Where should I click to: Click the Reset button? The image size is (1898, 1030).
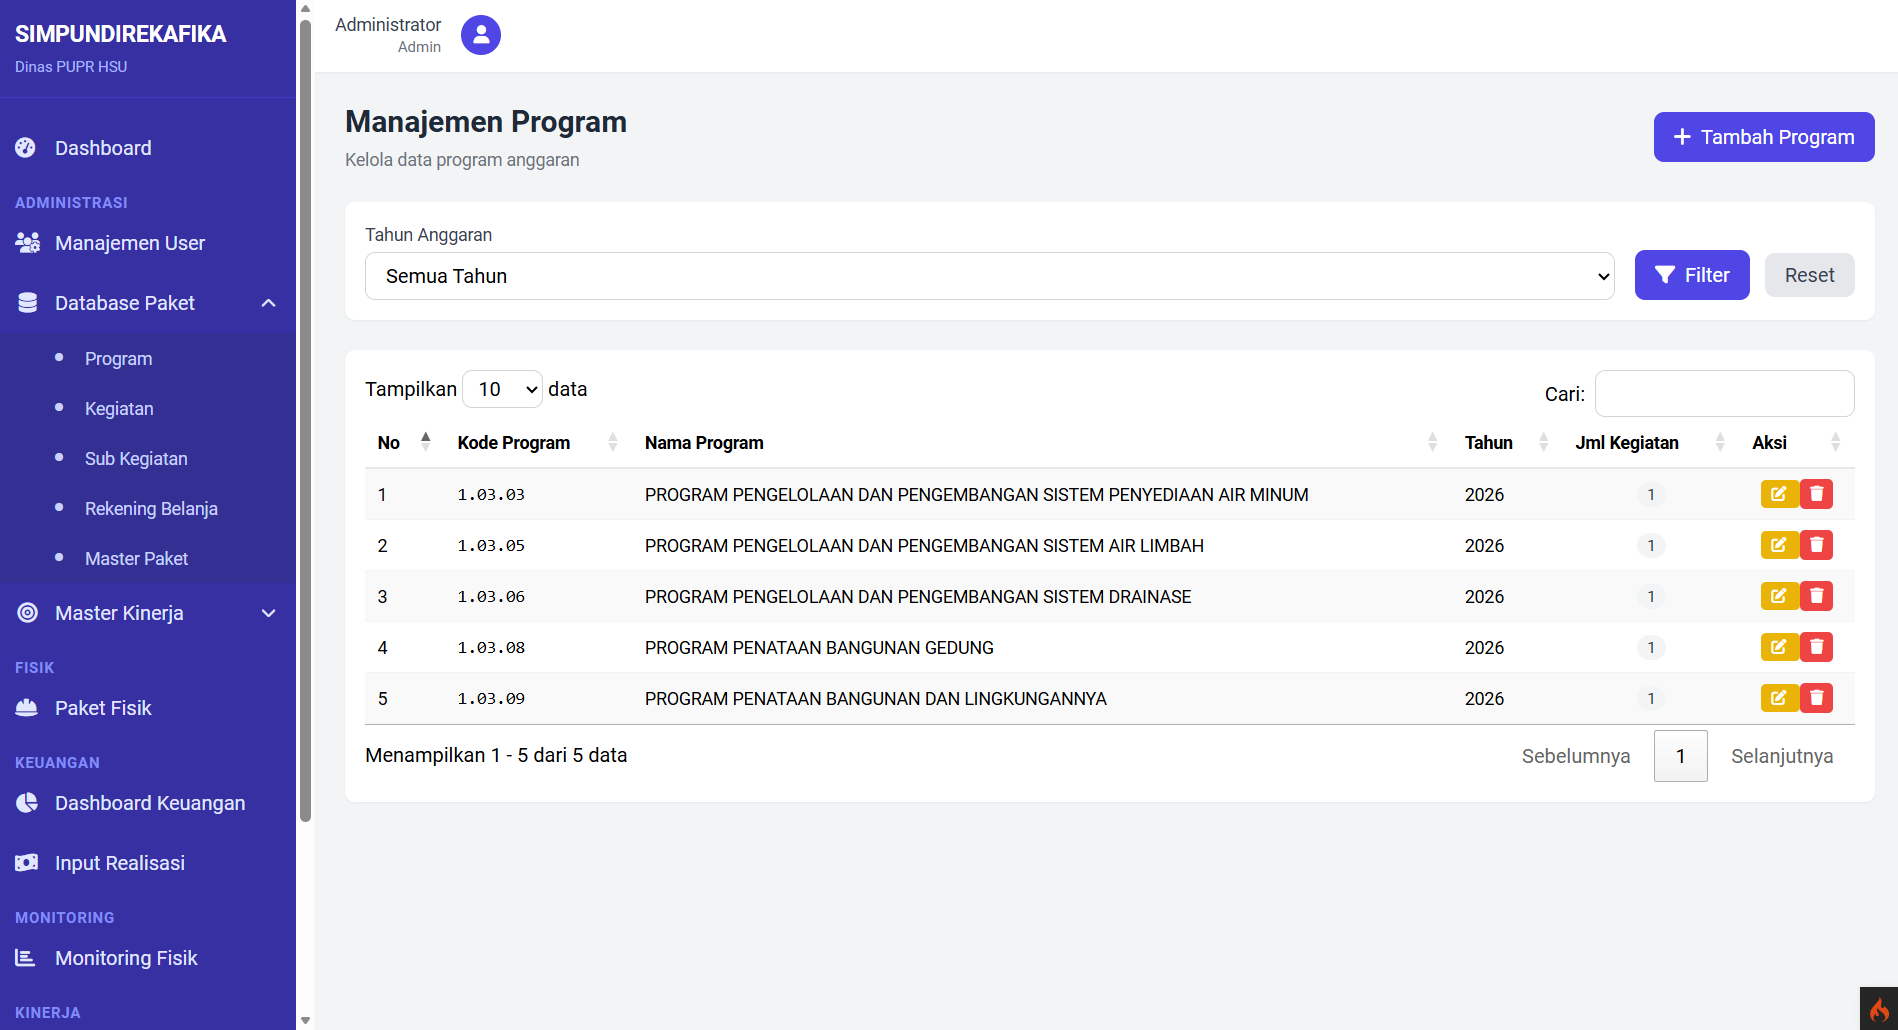pyautogui.click(x=1809, y=275)
